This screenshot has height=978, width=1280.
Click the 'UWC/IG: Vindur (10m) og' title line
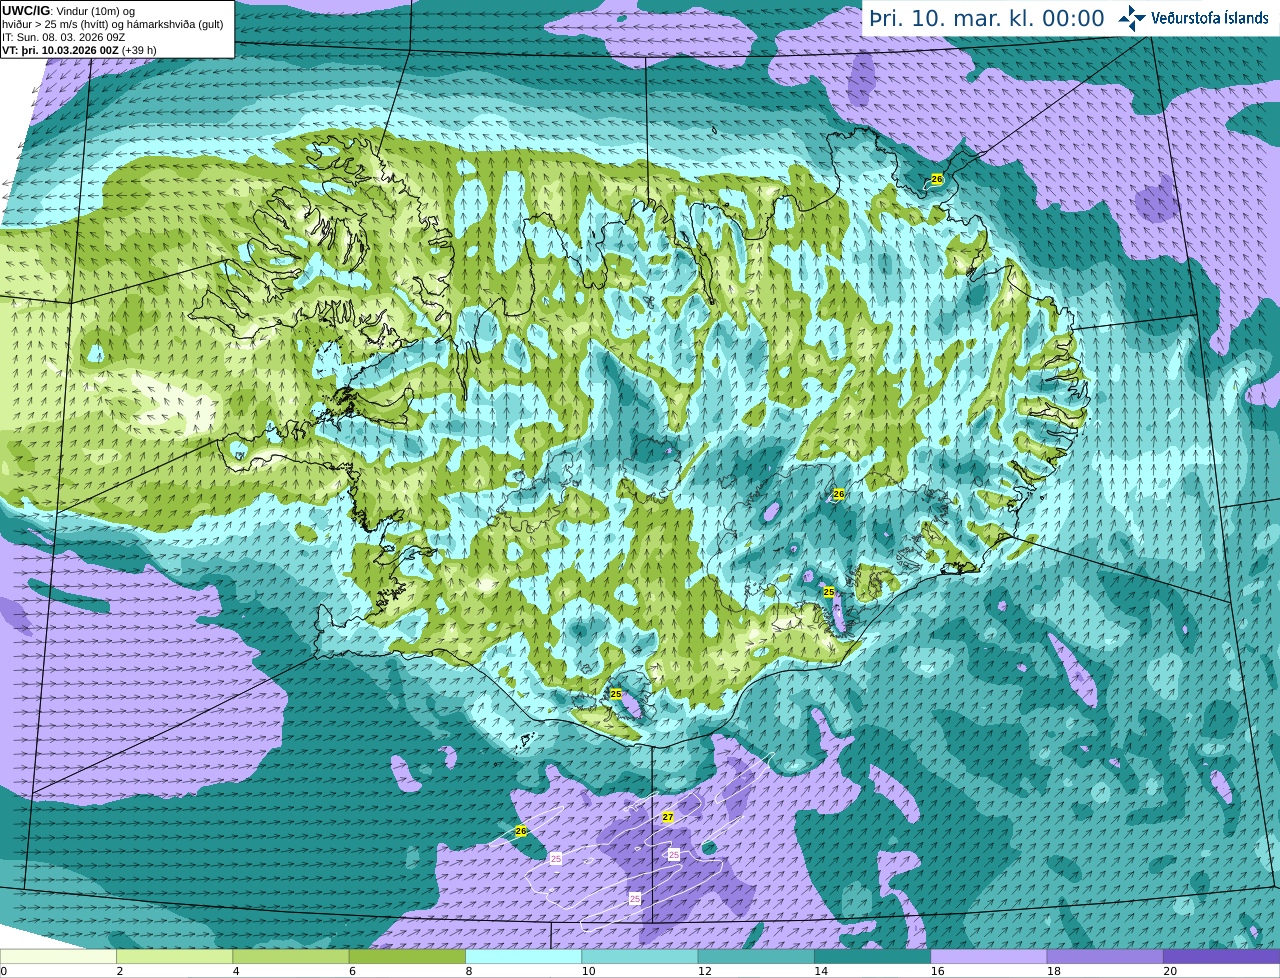[x=69, y=10]
